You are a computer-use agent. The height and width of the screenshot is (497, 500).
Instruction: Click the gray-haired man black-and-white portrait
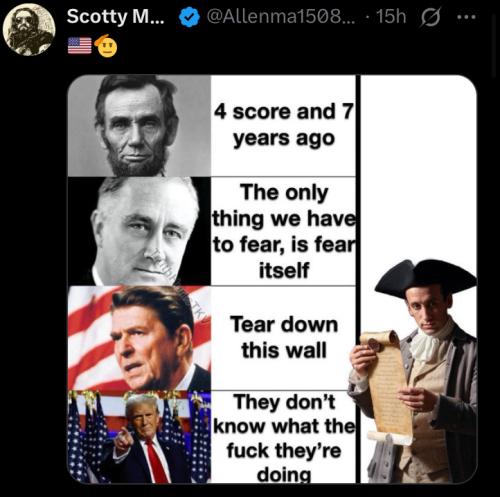[139, 231]
